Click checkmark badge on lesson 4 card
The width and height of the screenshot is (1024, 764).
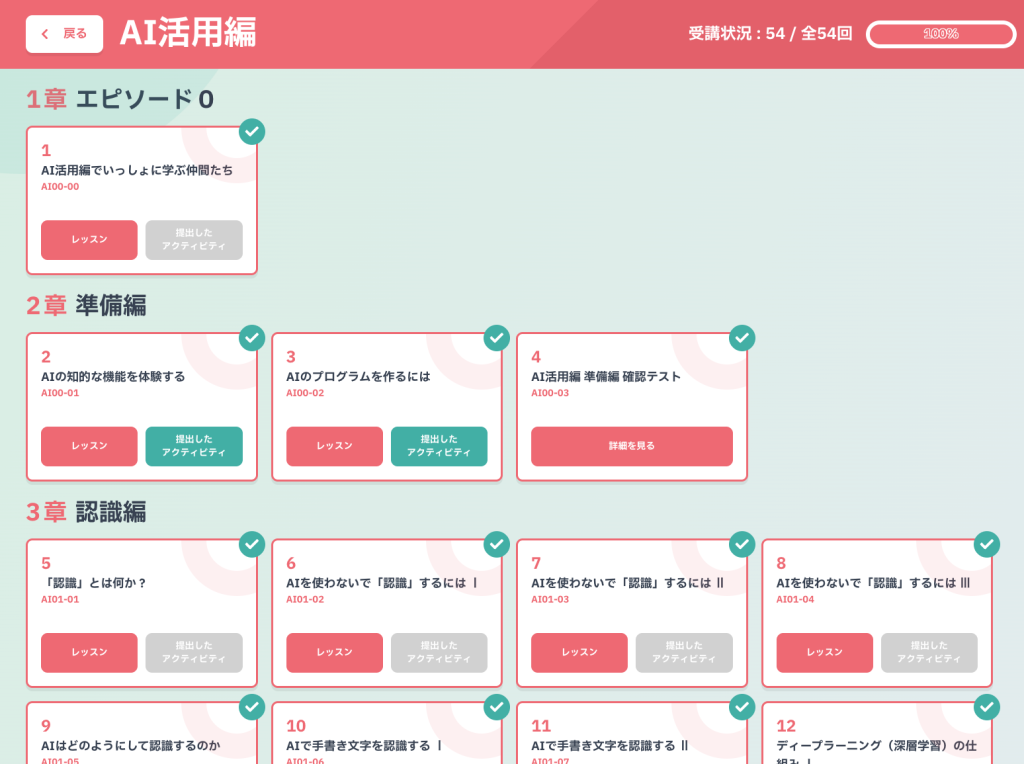point(742,338)
